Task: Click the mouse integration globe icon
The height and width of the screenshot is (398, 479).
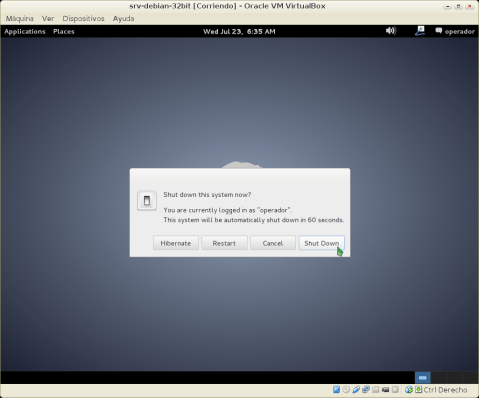Action: (409, 389)
